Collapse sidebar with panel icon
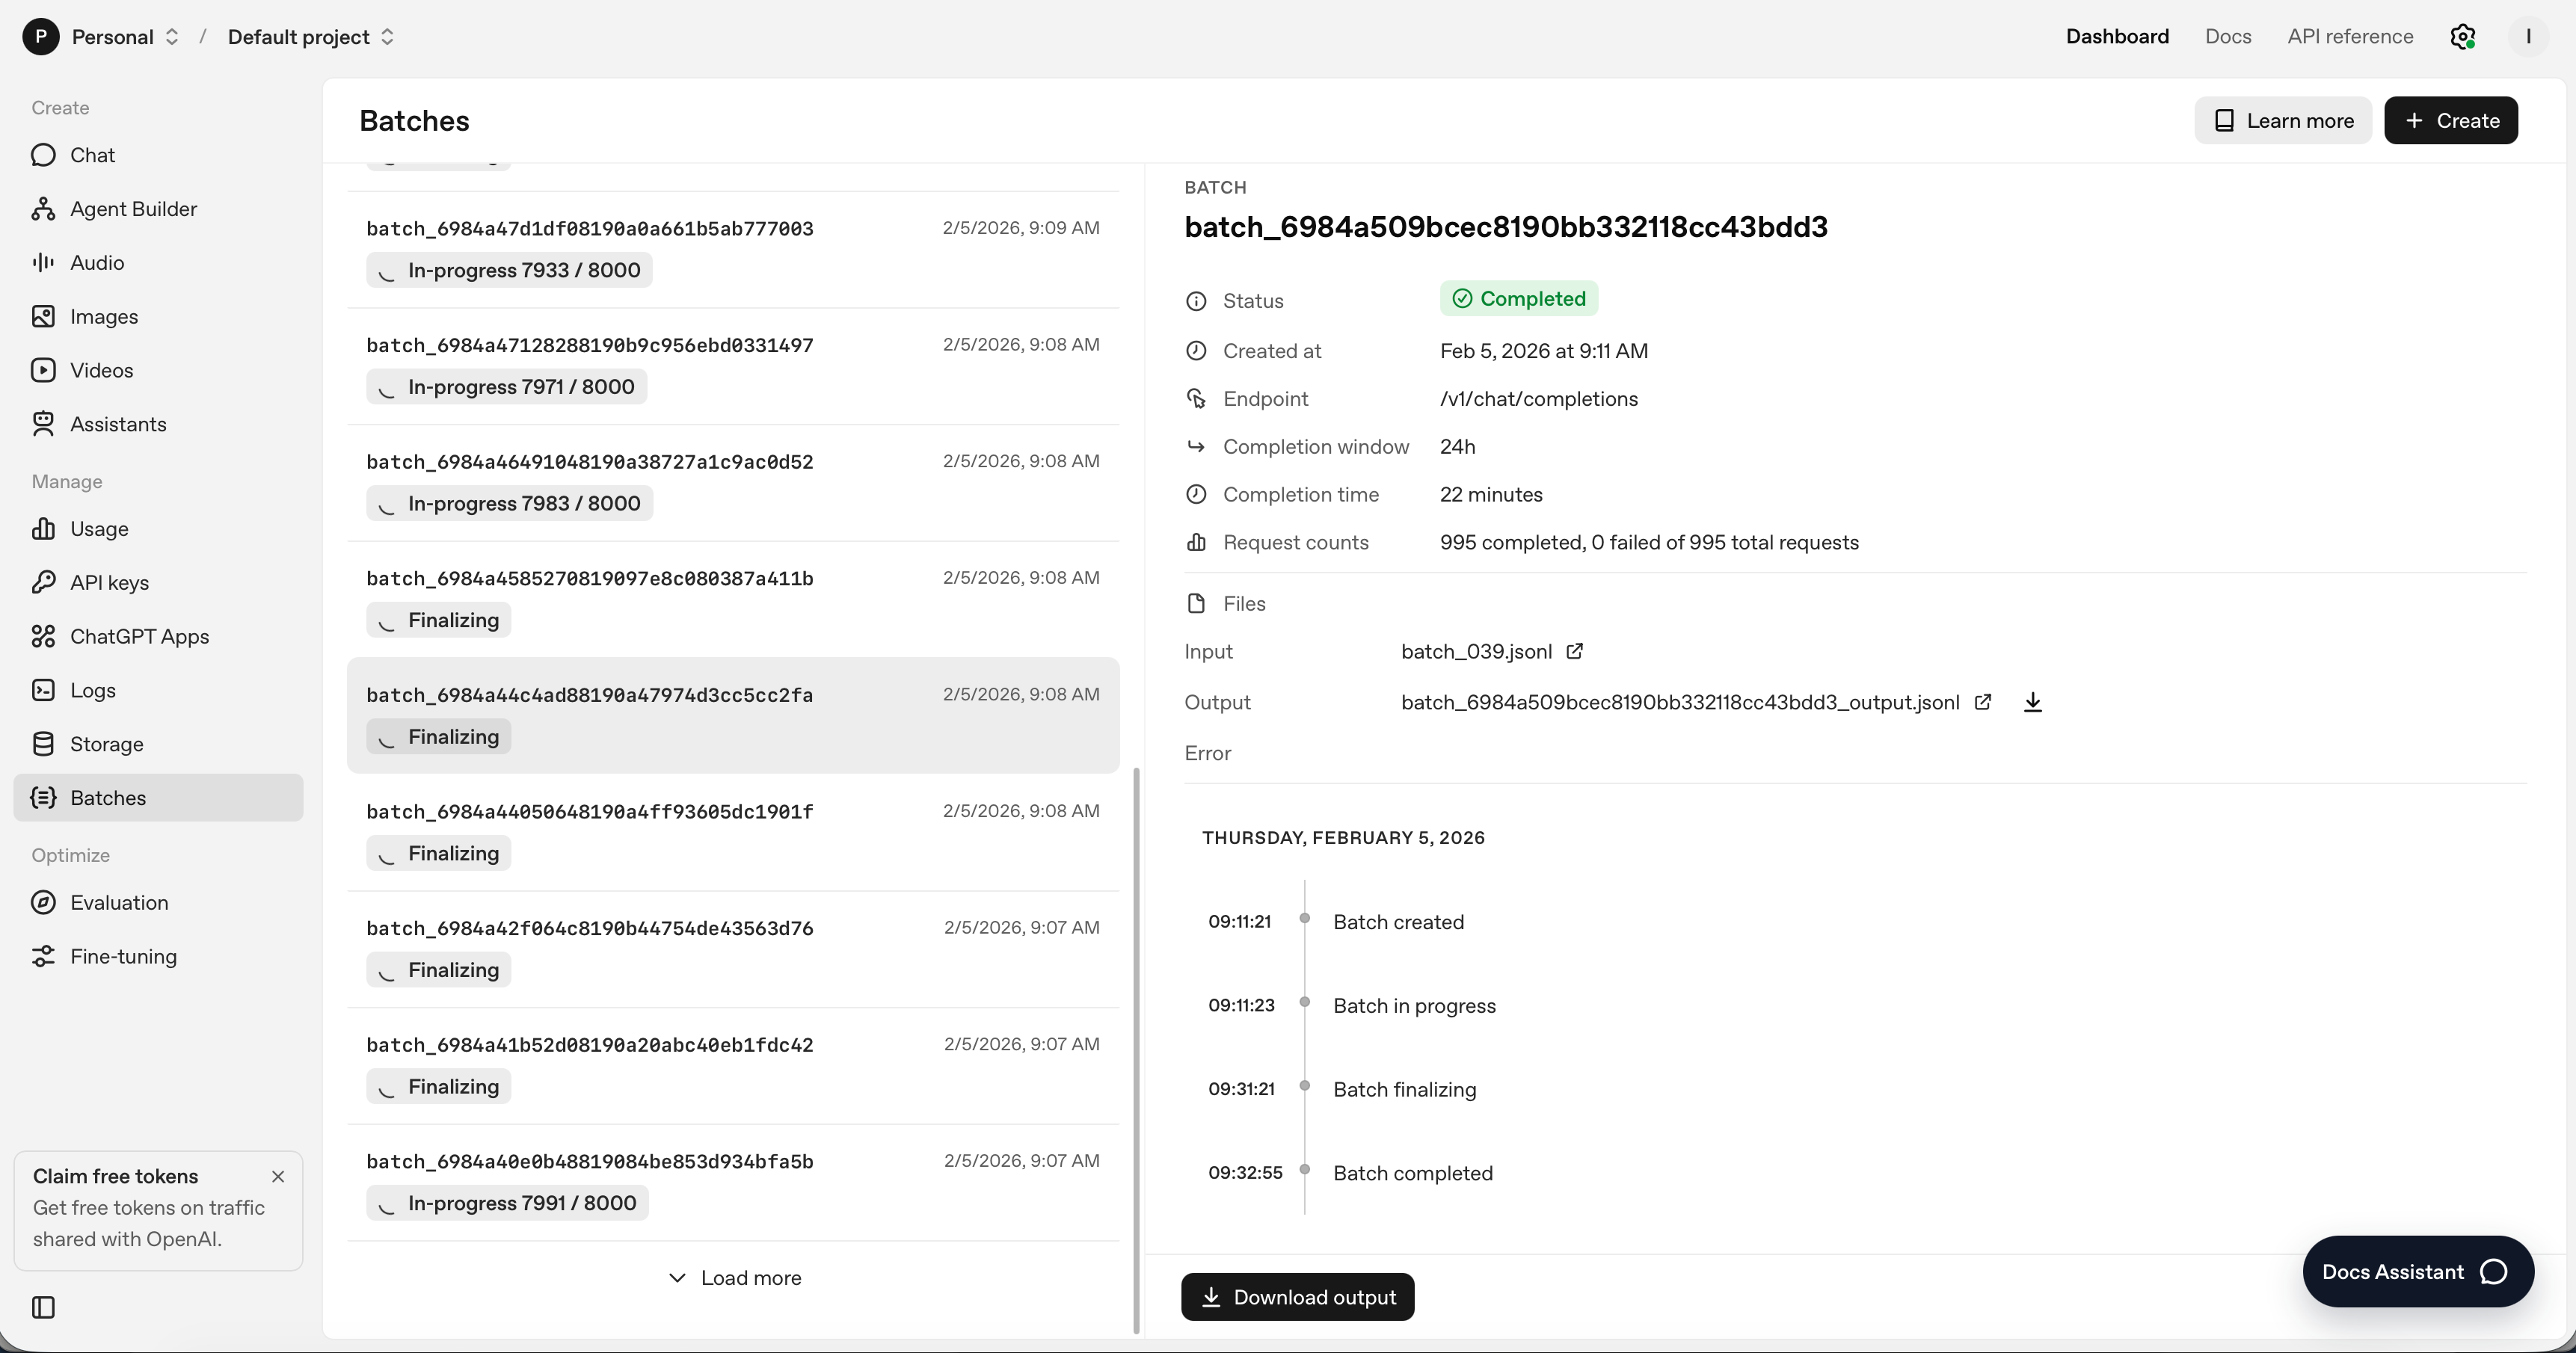Image resolution: width=2576 pixels, height=1353 pixels. tap(43, 1307)
